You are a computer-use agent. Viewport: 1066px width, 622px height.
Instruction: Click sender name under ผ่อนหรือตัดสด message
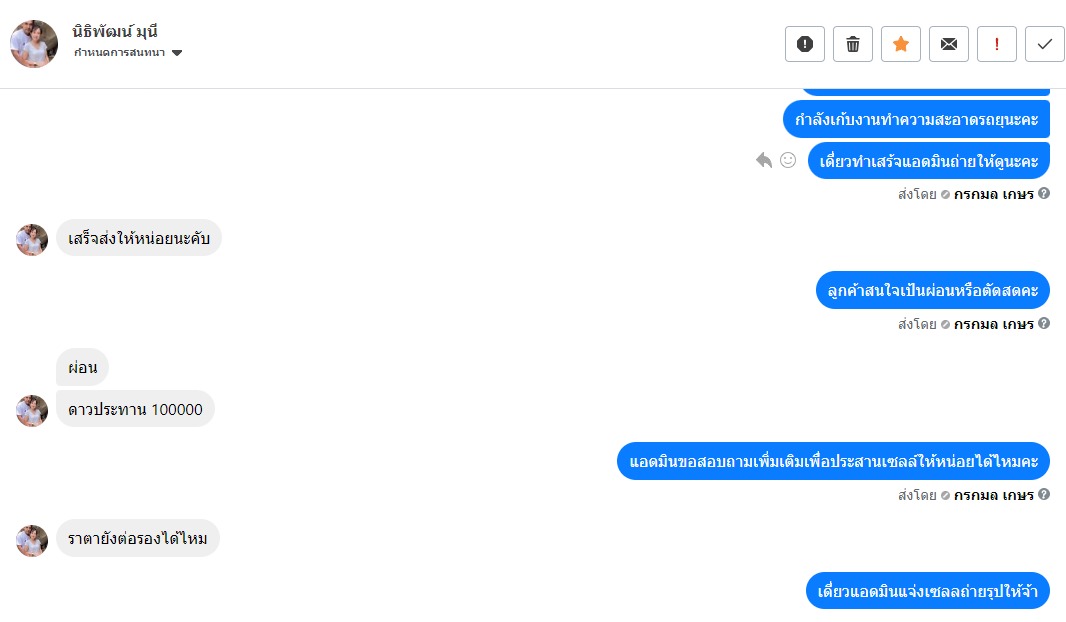point(993,324)
